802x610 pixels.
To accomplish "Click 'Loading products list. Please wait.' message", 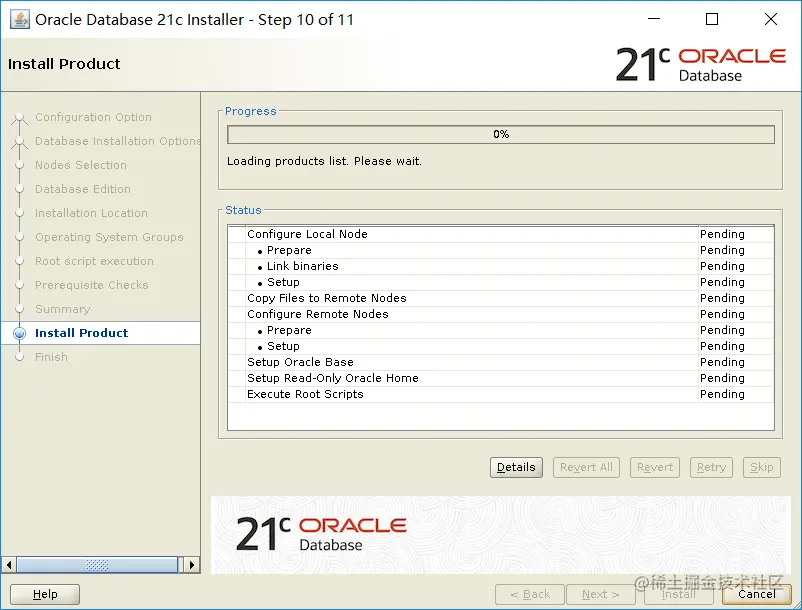I will coord(324,162).
